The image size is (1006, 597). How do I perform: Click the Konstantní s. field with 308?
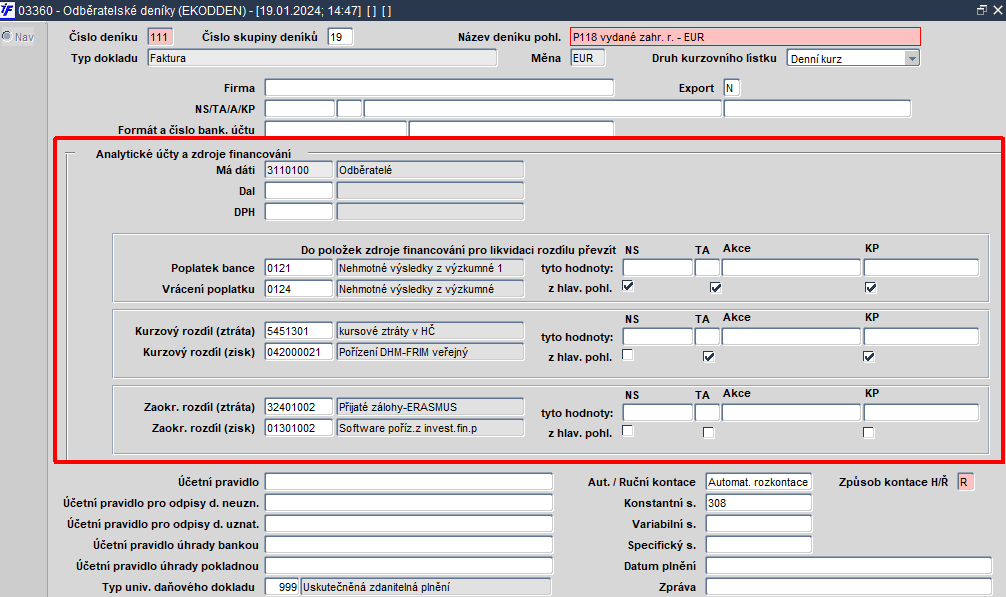point(758,503)
